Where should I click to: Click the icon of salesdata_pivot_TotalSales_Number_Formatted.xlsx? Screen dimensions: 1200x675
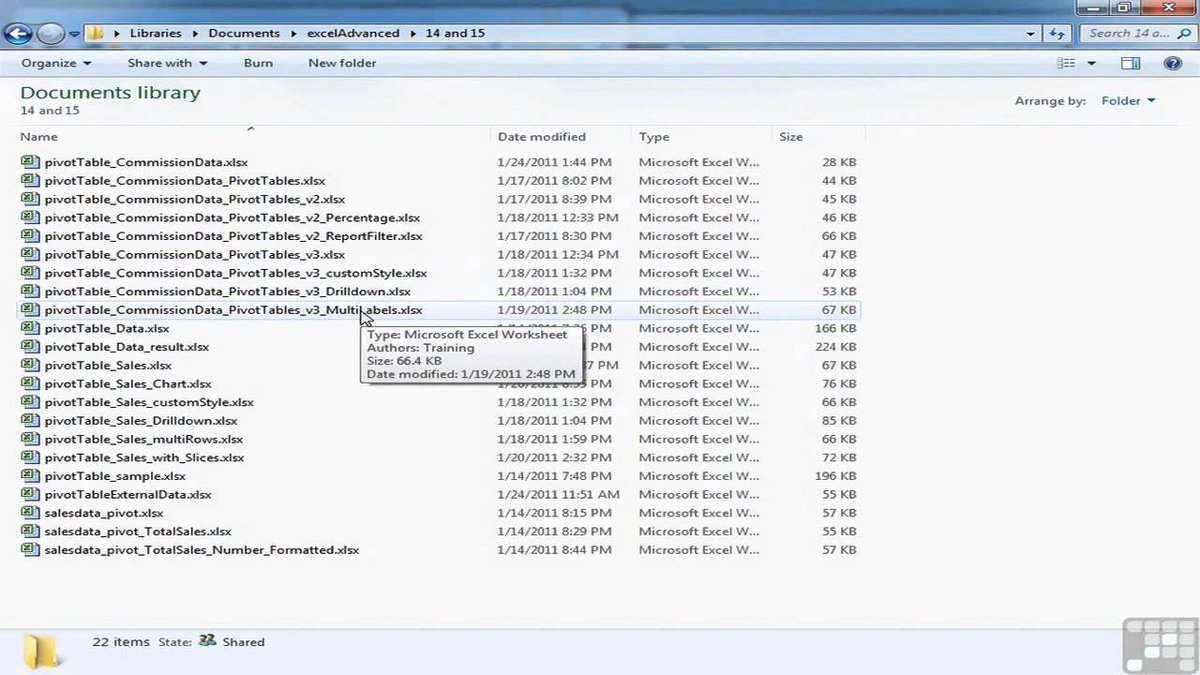point(29,550)
